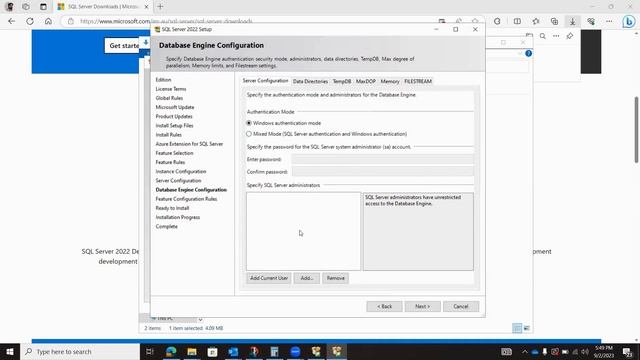This screenshot has height=360, width=640.
Task: Open Windows Start menu
Action: (10, 351)
